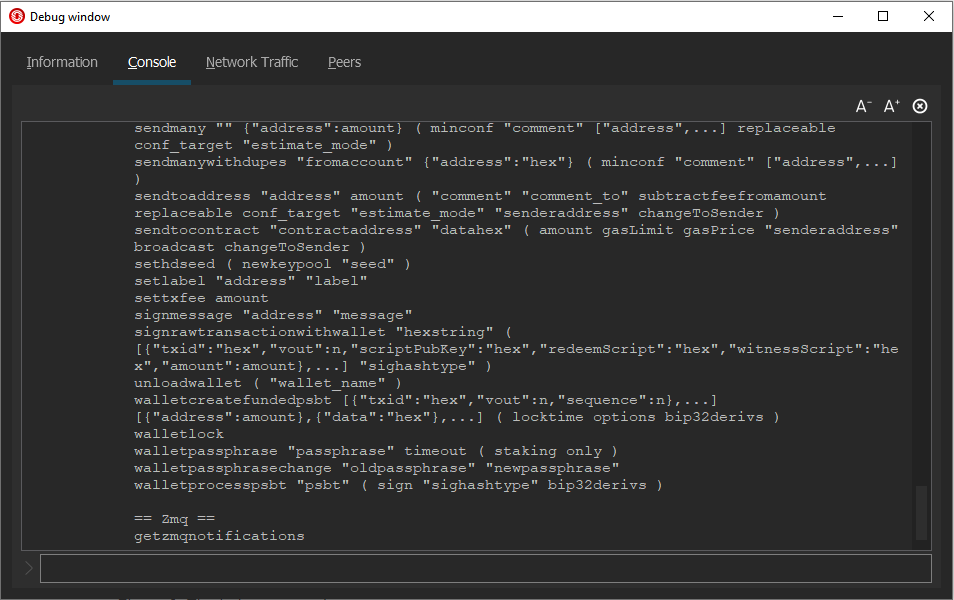Viewport: 954px width, 600px height.
Task: Select the Console tab
Action: pos(152,62)
